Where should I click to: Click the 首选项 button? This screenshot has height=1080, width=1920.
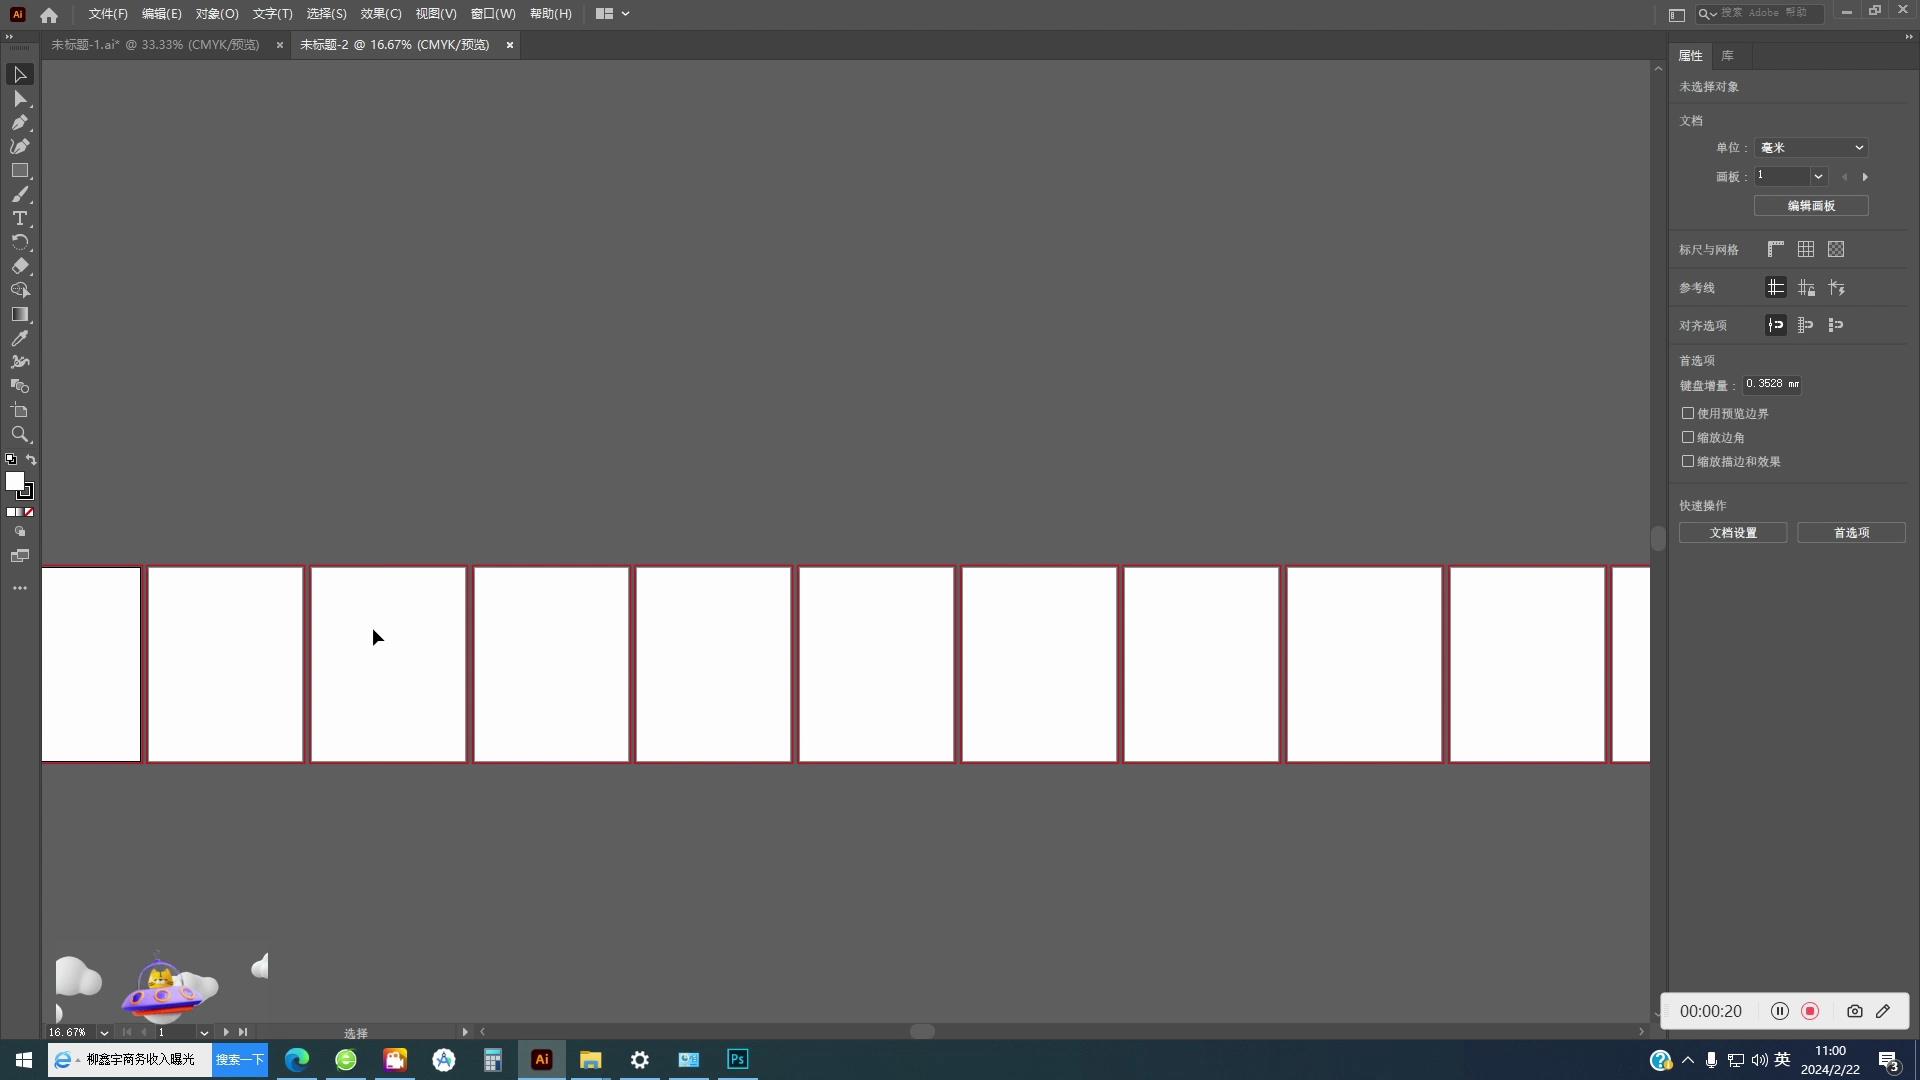(1851, 533)
